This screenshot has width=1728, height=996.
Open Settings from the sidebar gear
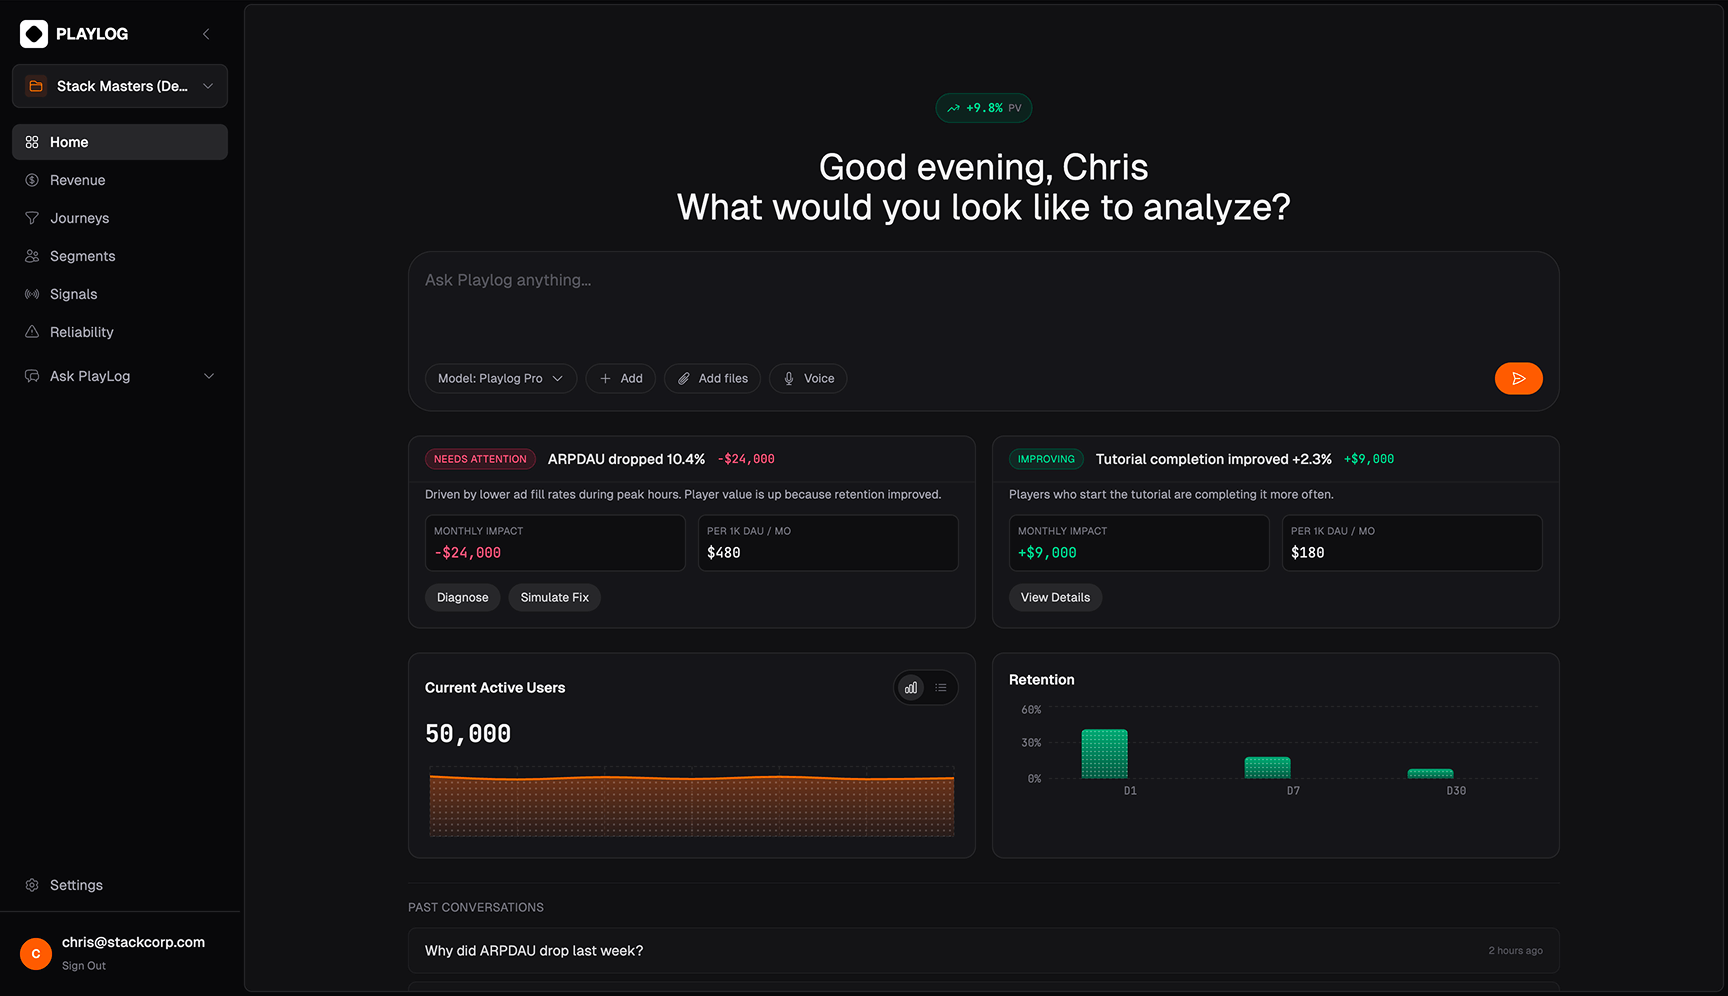(x=76, y=885)
